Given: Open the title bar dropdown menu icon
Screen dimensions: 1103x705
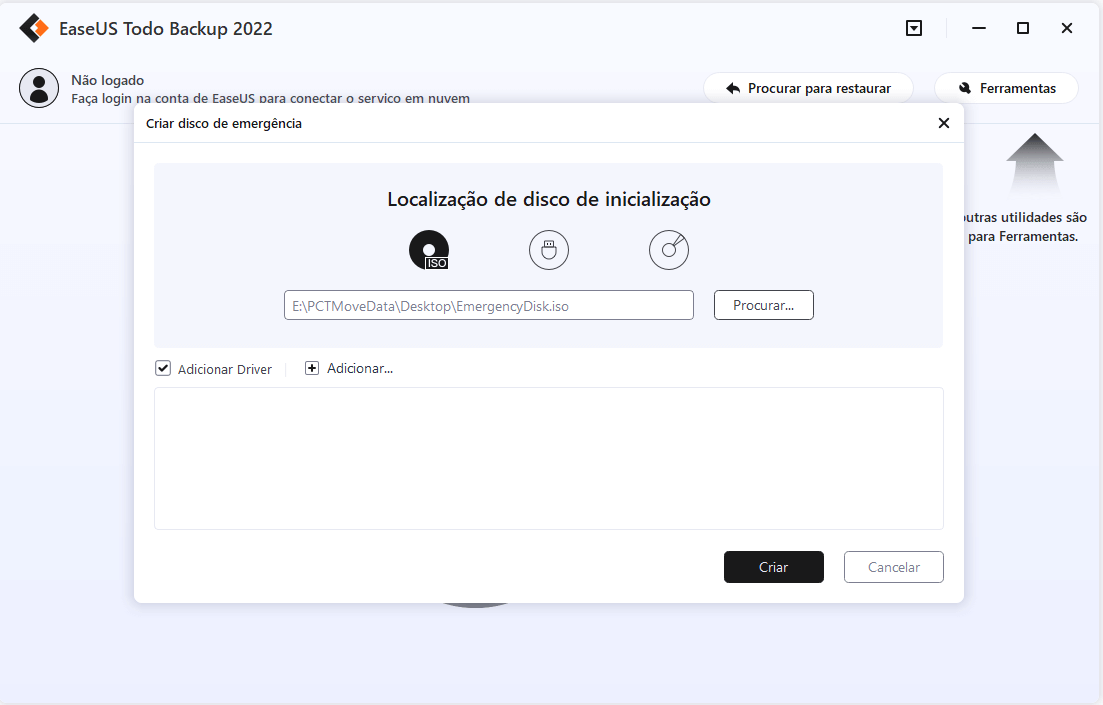Looking at the screenshot, I should tap(914, 28).
